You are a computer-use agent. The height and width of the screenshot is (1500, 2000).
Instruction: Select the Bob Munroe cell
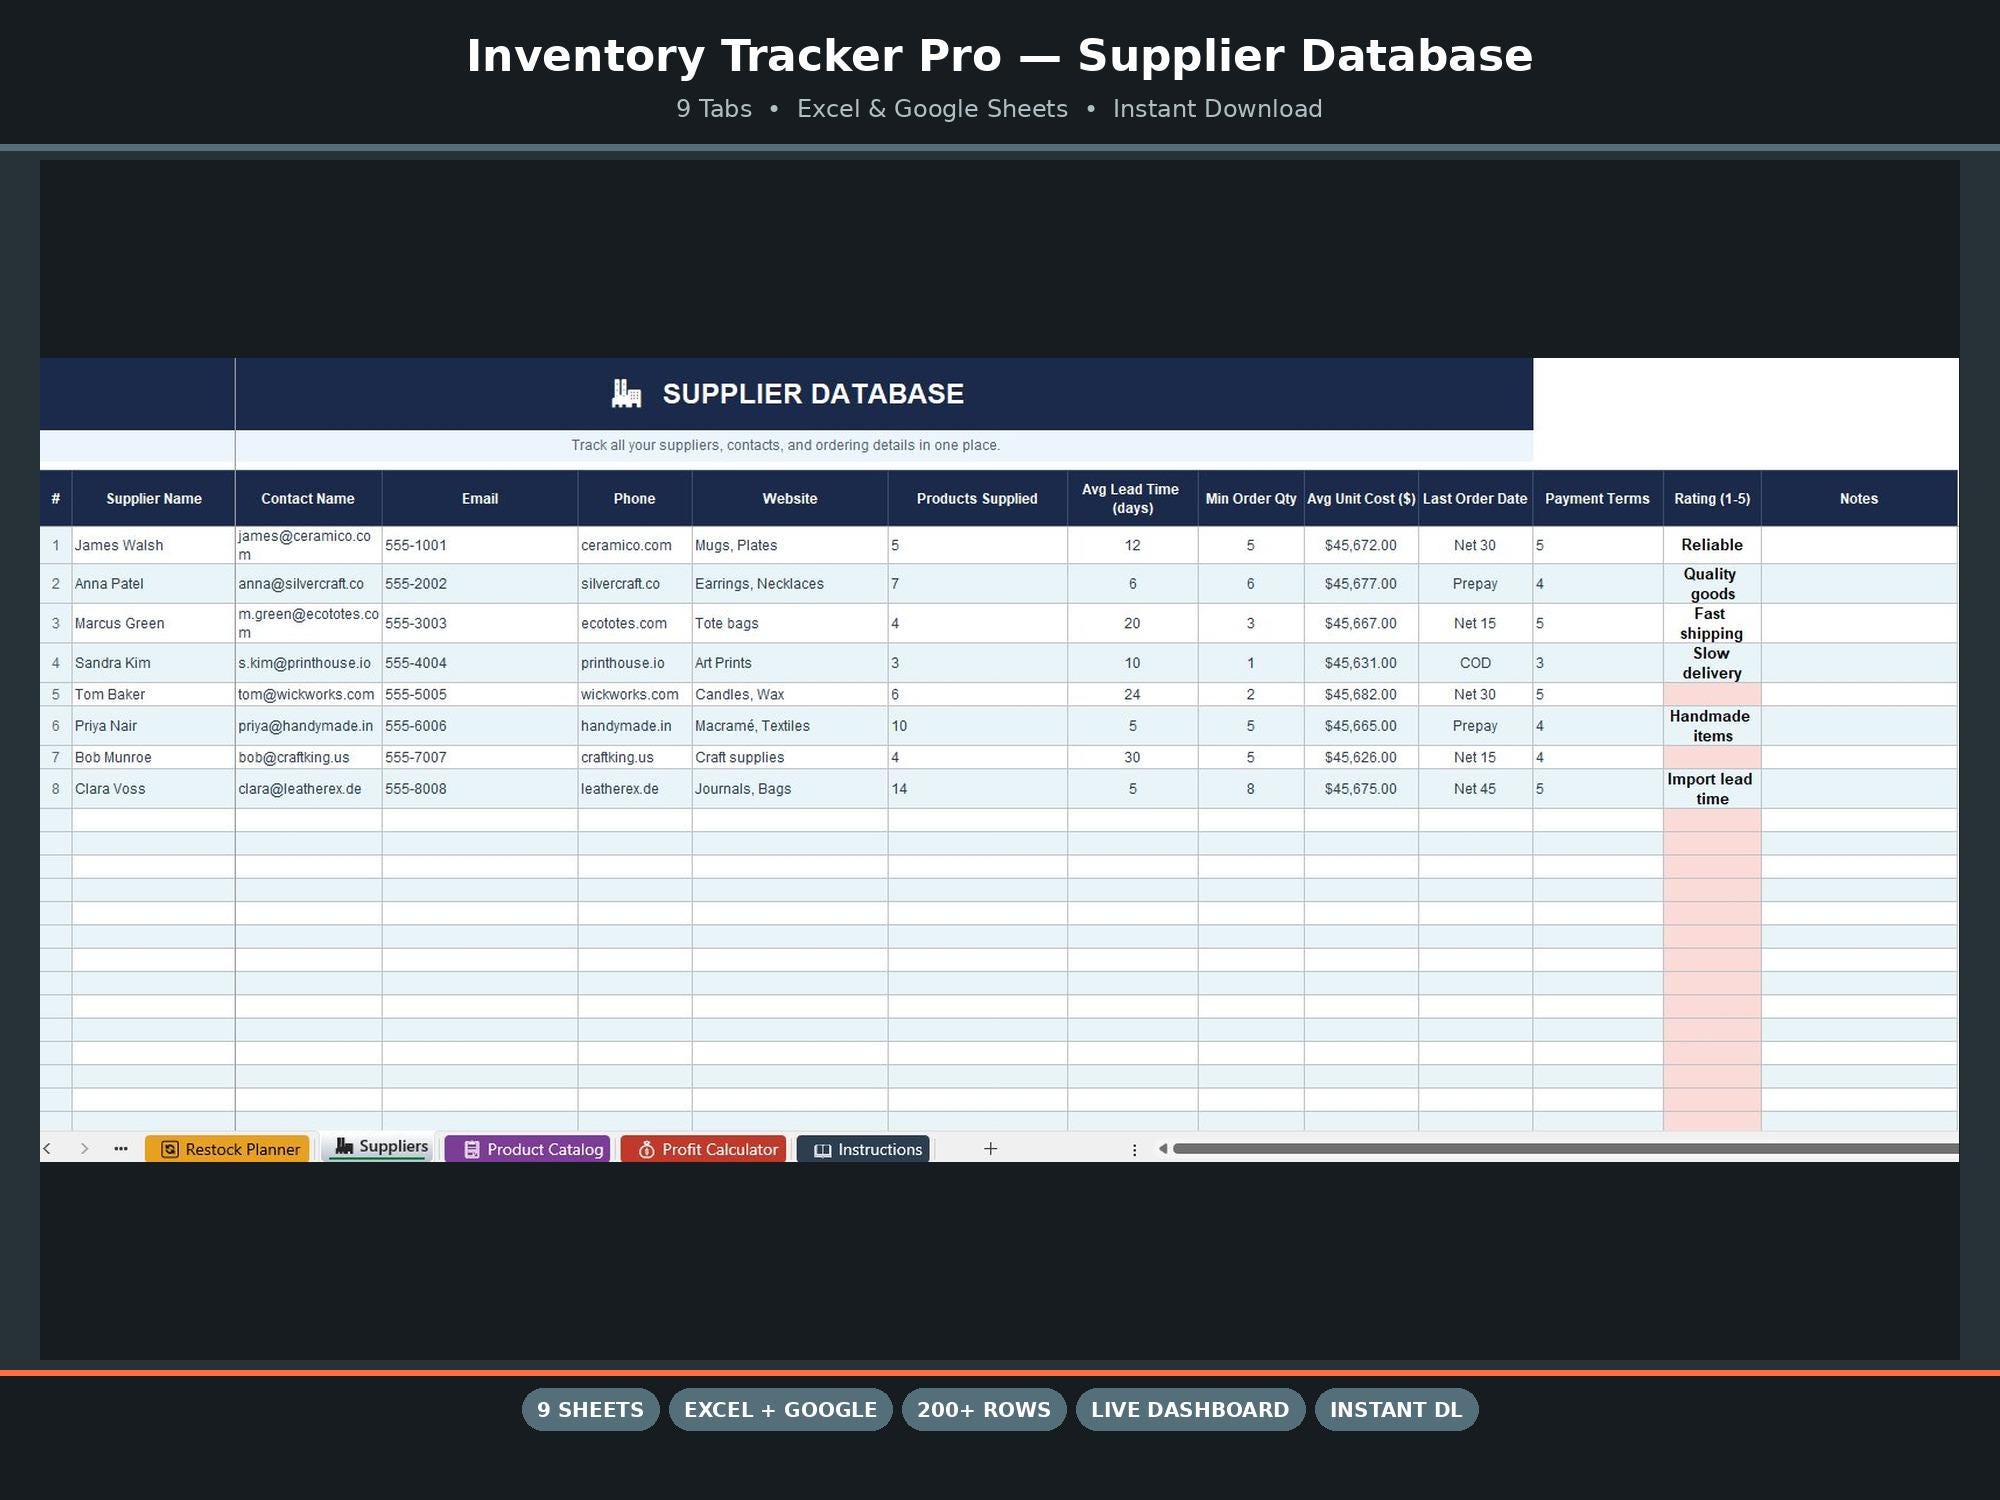[154, 758]
